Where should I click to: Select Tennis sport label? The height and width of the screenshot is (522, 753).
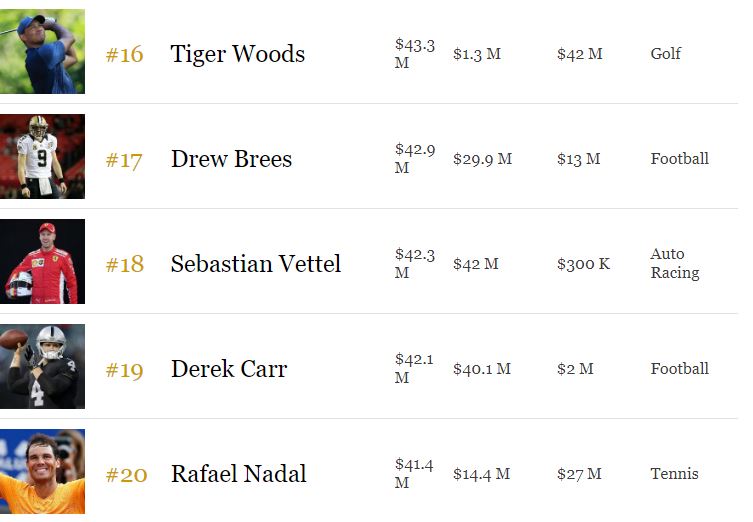674,474
